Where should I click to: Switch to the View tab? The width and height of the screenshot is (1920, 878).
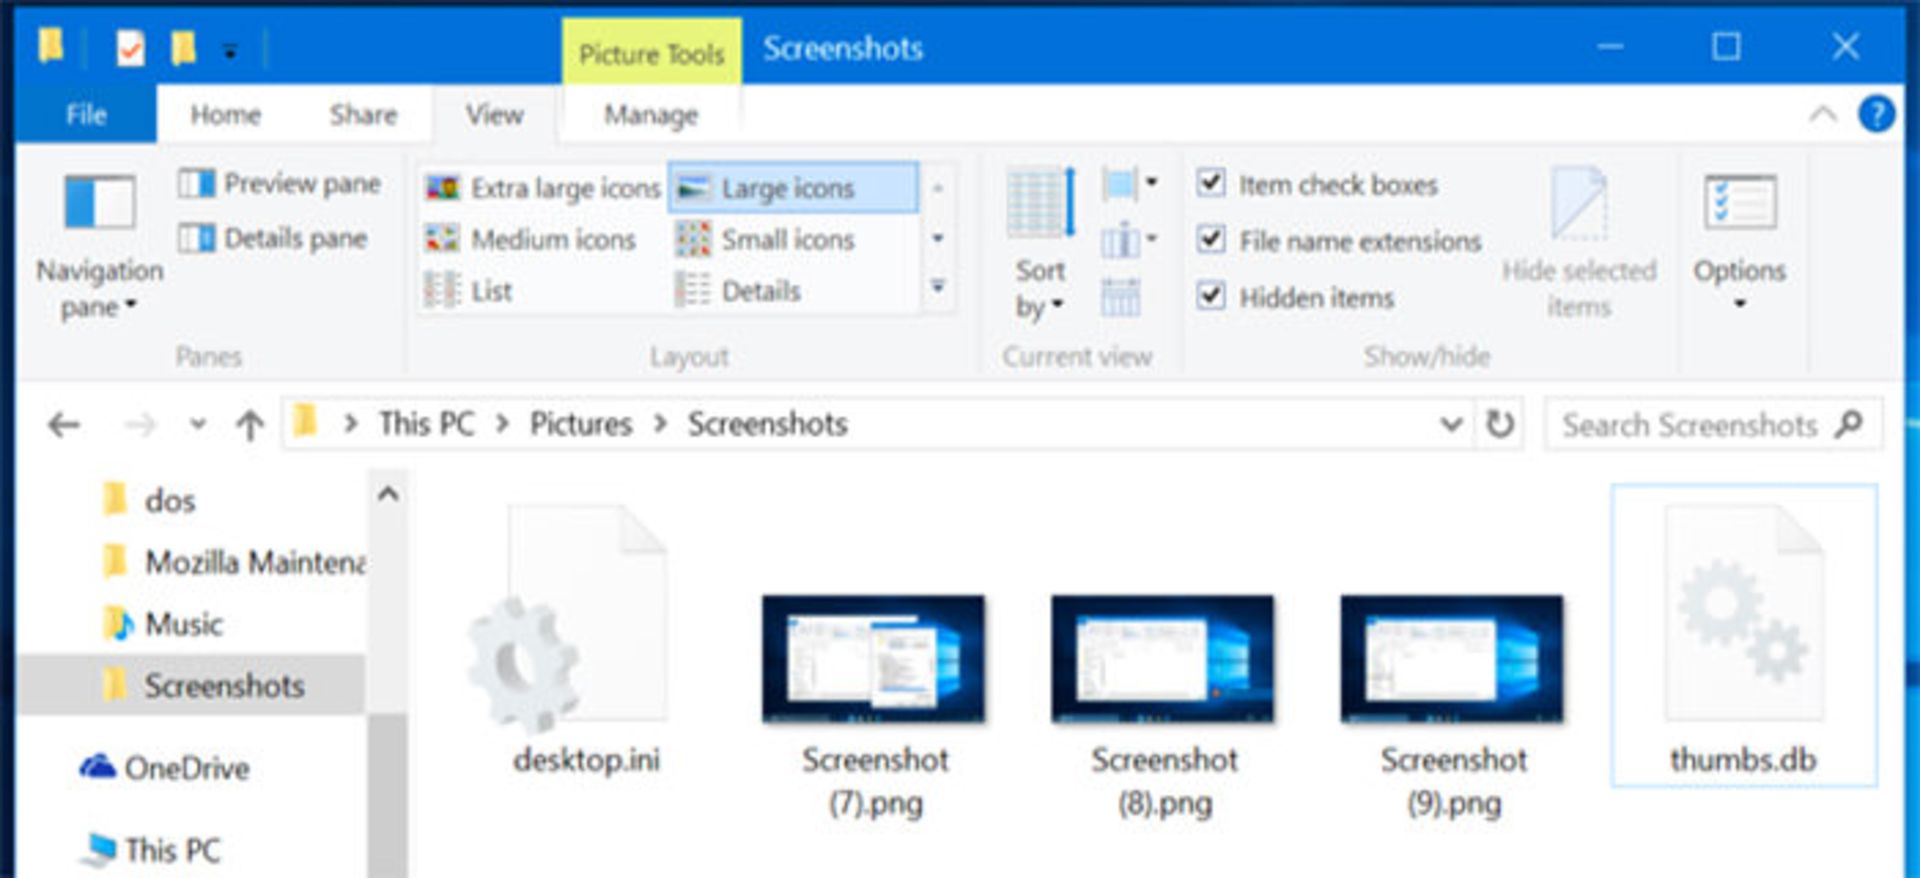coord(494,115)
